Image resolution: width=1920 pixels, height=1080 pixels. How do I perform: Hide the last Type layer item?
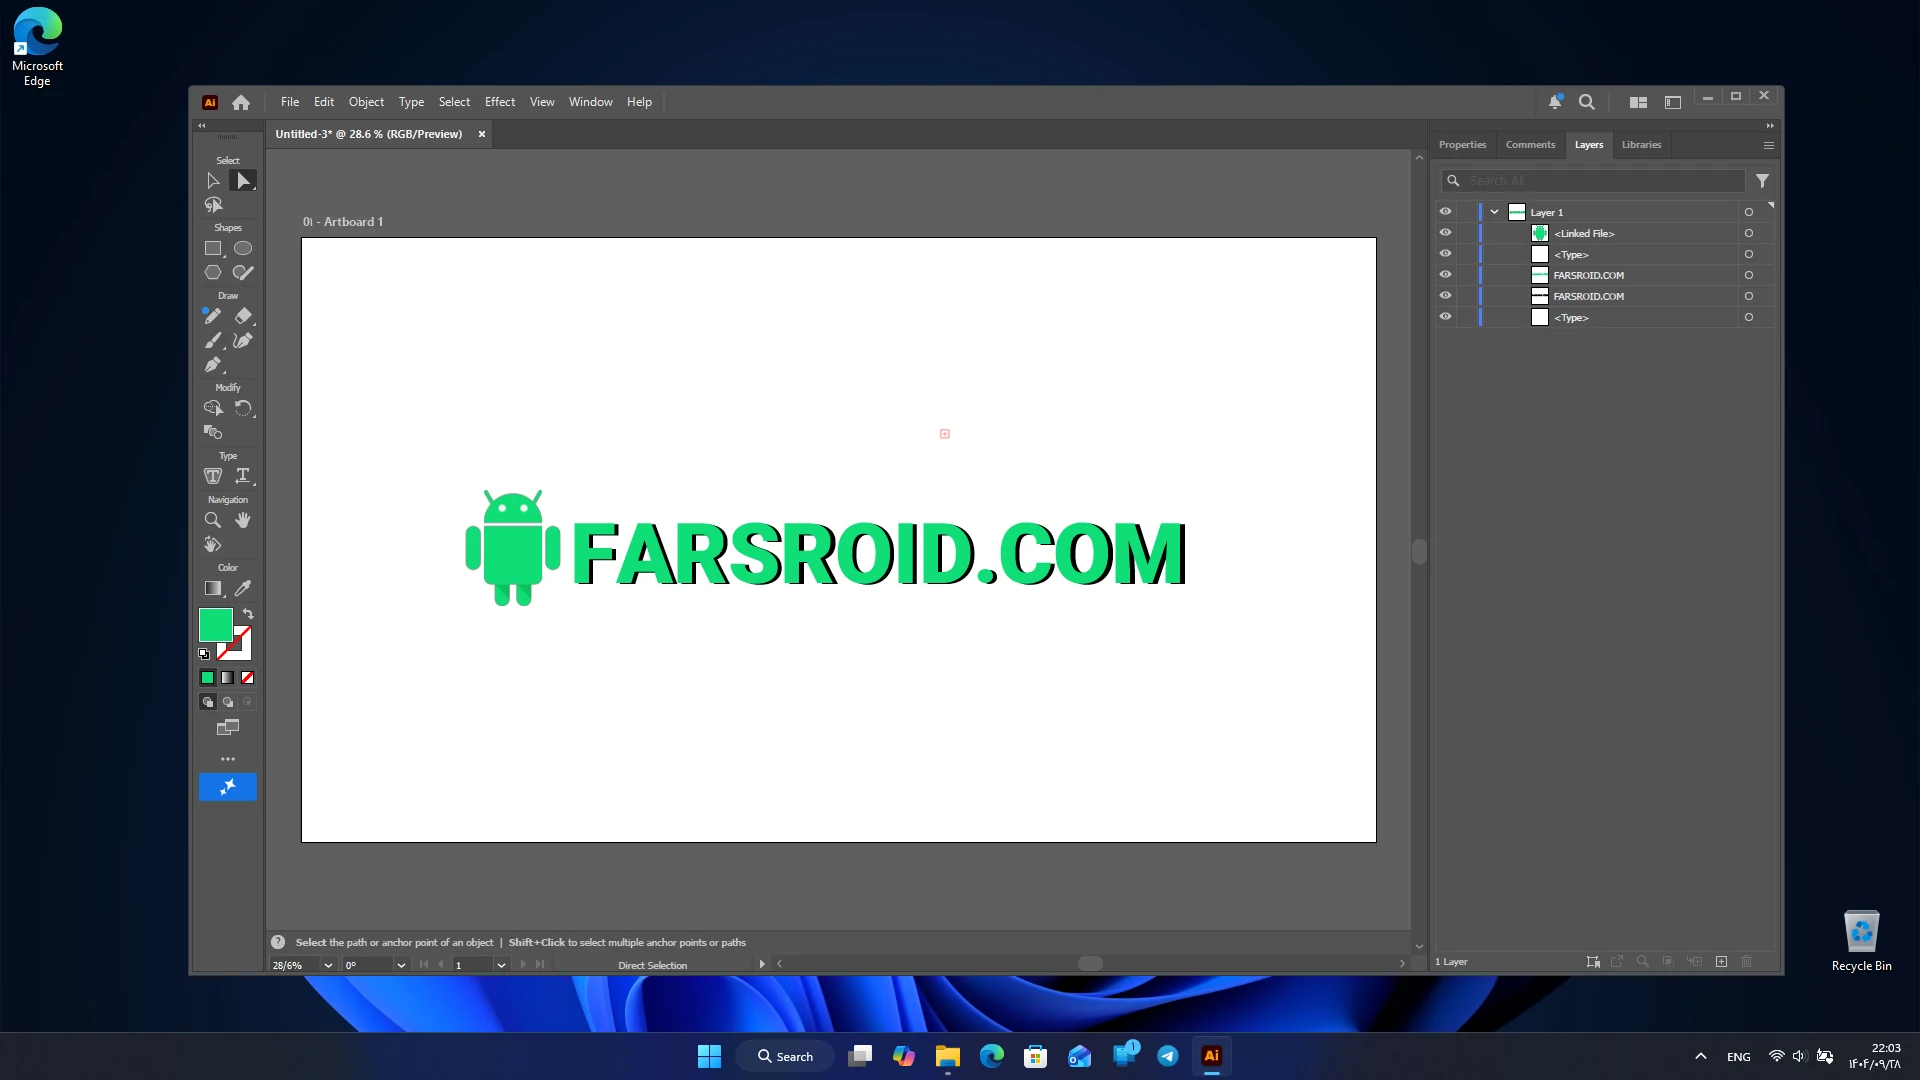pyautogui.click(x=1445, y=317)
